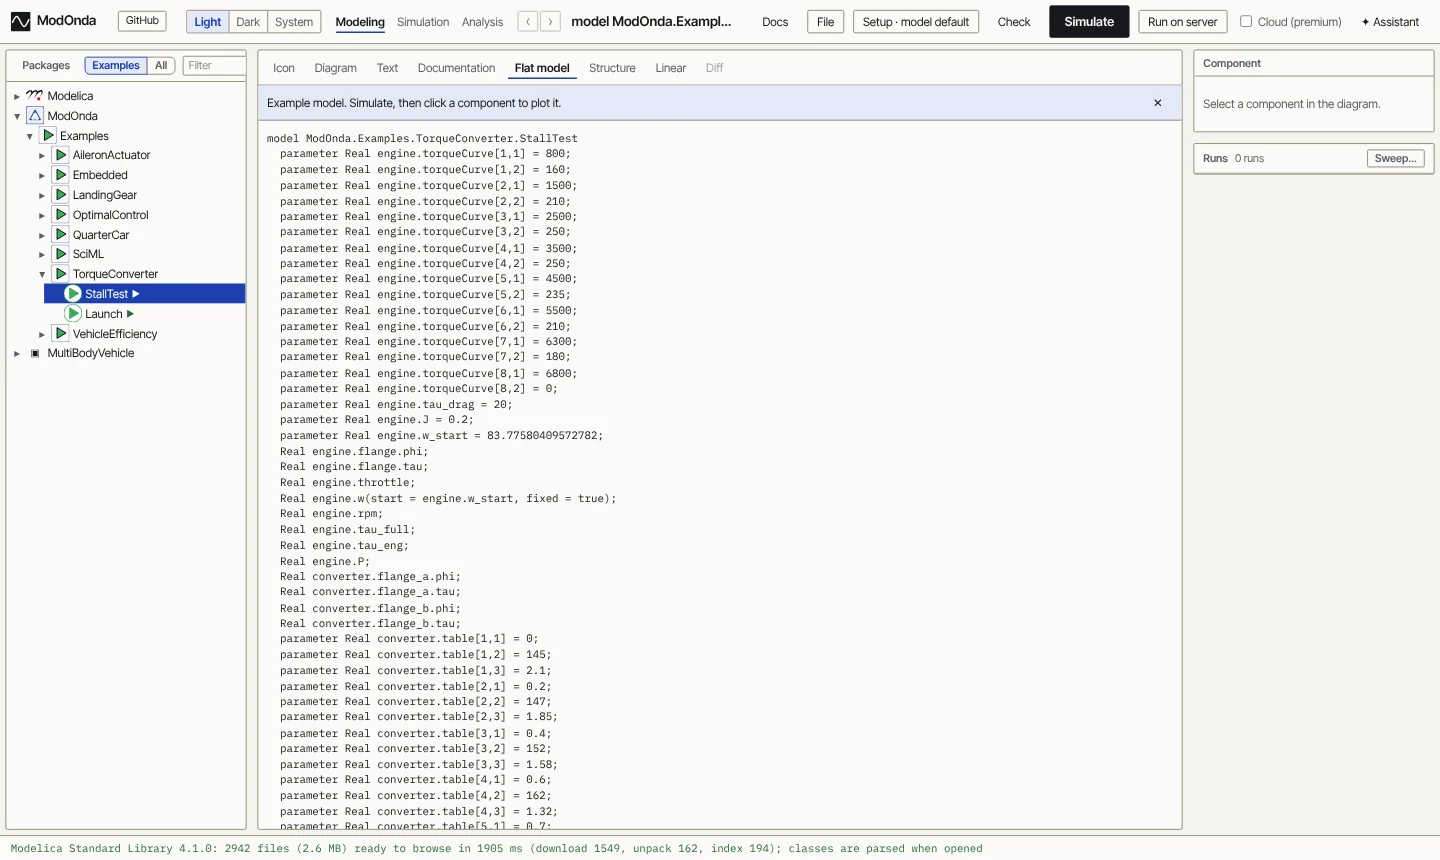Open the GitHub link
The image size is (1440, 860).
click(x=142, y=21)
